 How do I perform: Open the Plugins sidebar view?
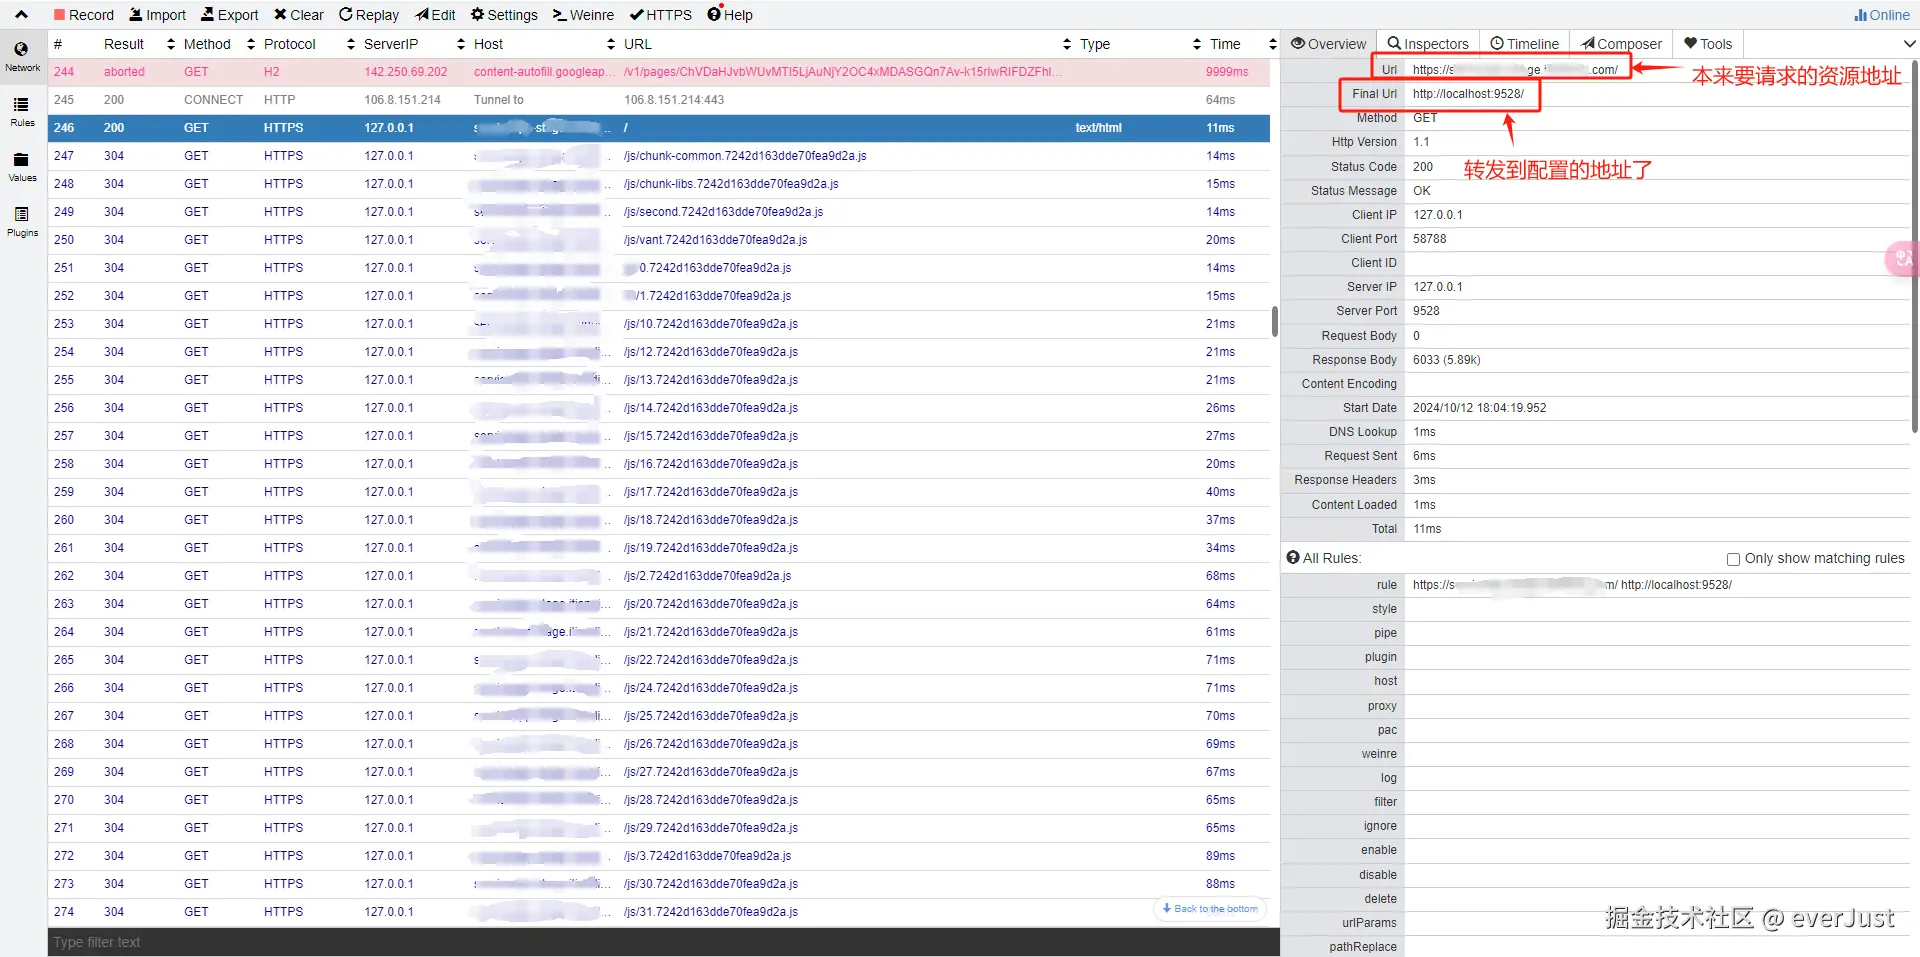[x=22, y=221]
